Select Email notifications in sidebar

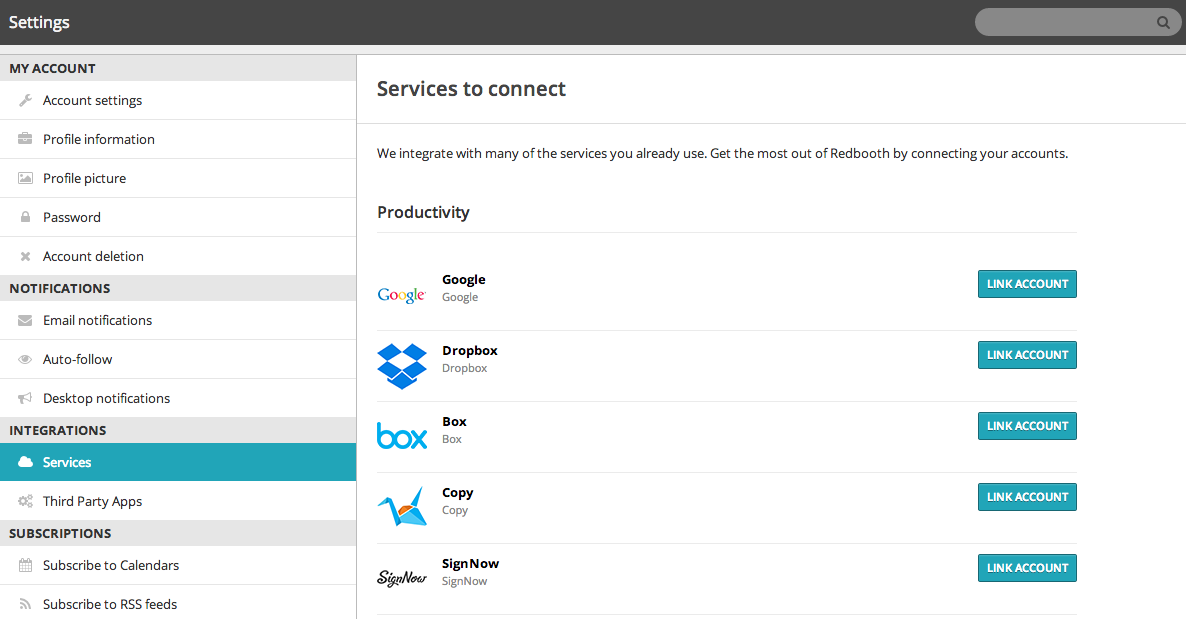click(x=98, y=320)
